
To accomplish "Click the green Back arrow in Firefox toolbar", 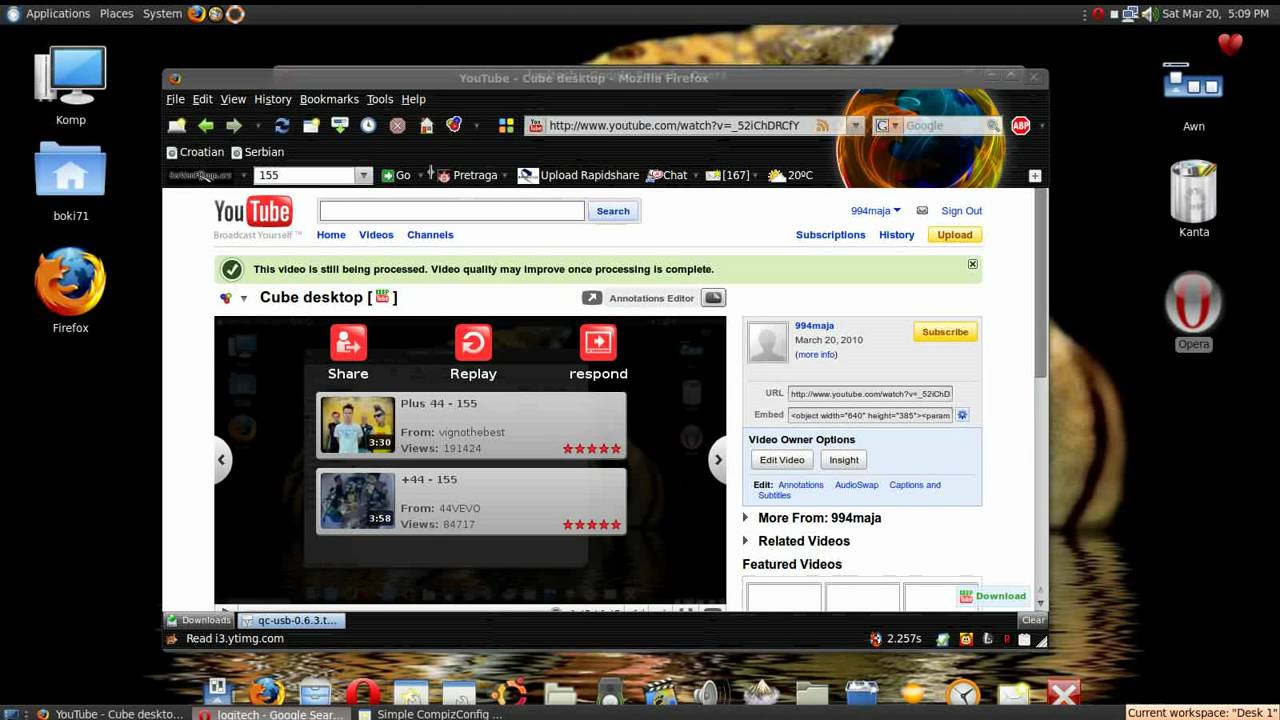I will pos(205,126).
